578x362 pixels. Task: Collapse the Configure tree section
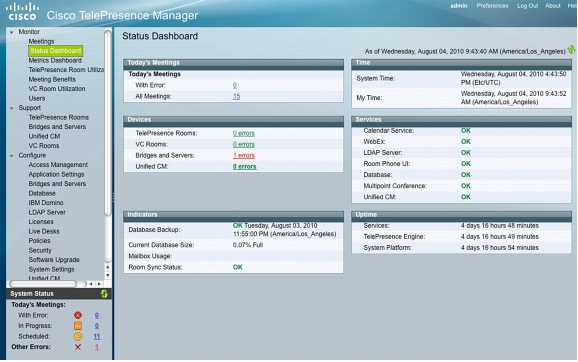[x=12, y=156]
